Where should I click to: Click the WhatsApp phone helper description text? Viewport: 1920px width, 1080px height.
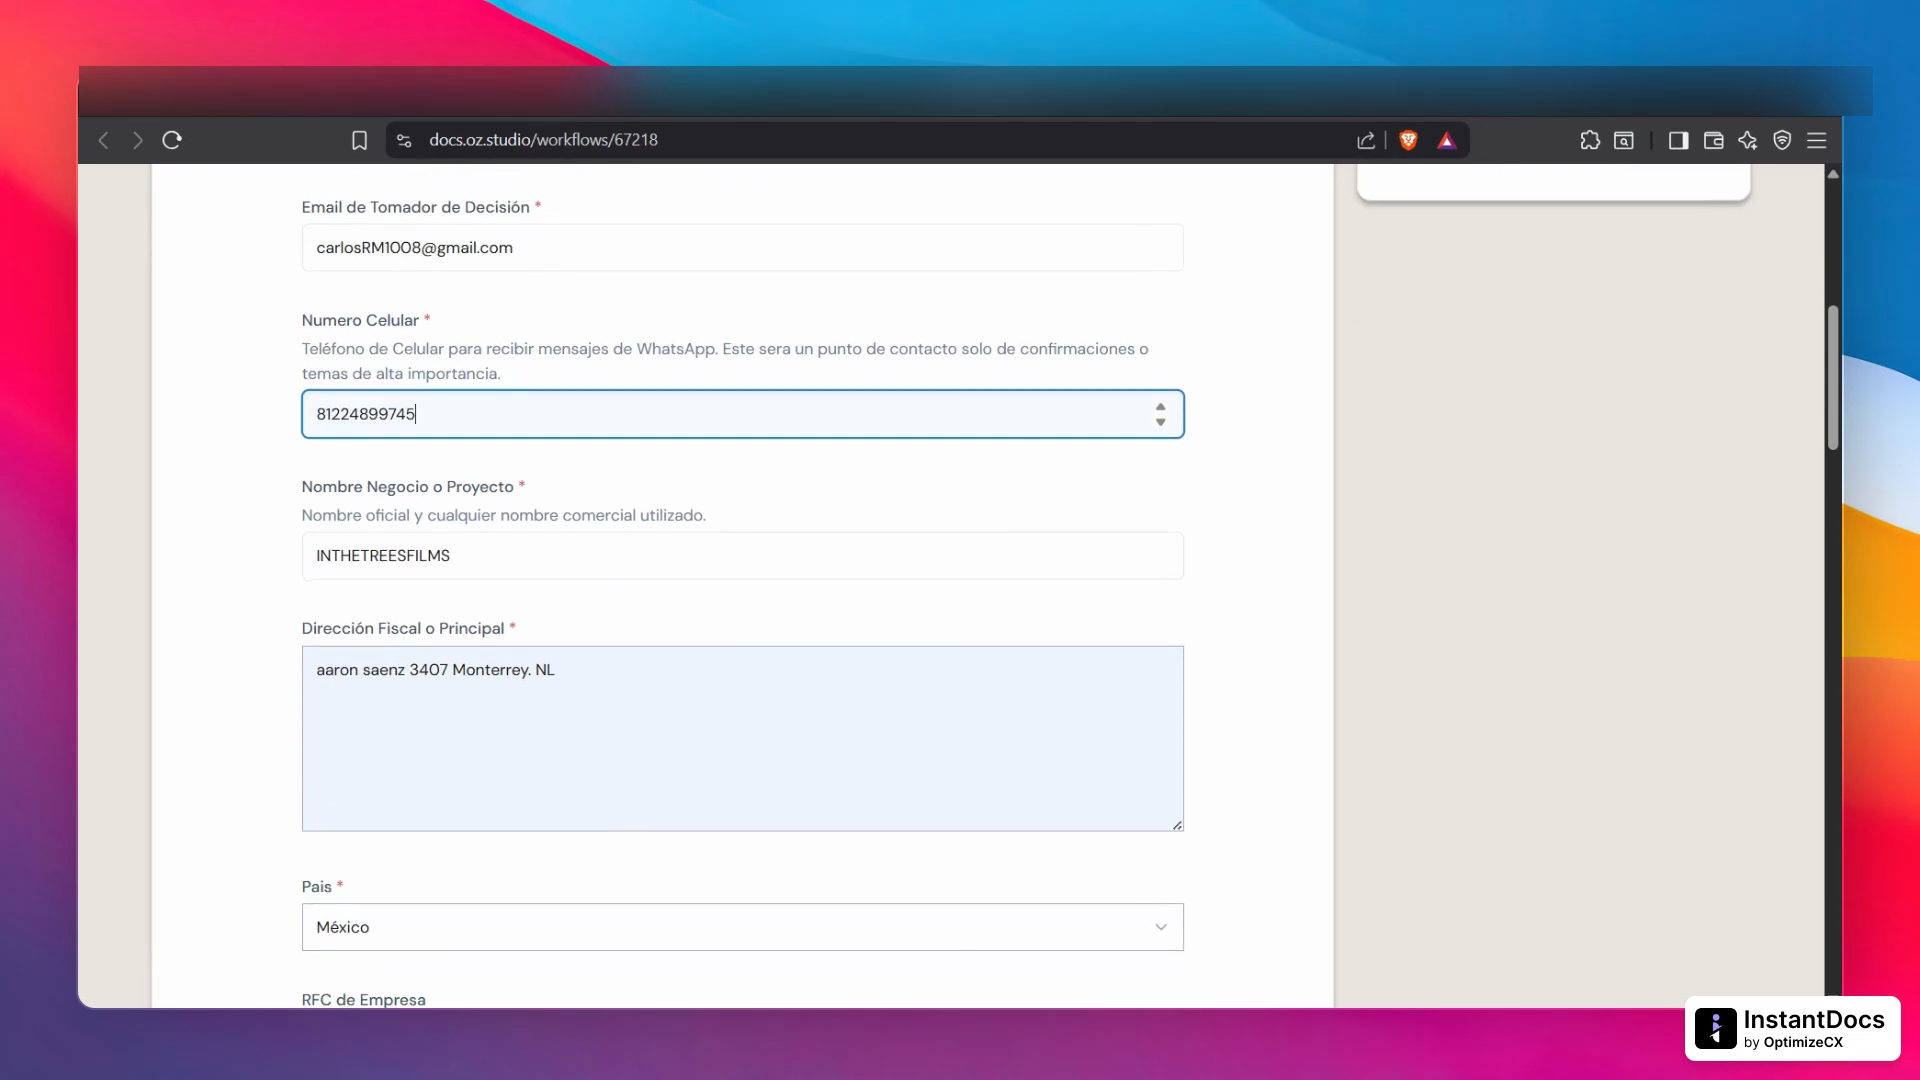coord(725,361)
